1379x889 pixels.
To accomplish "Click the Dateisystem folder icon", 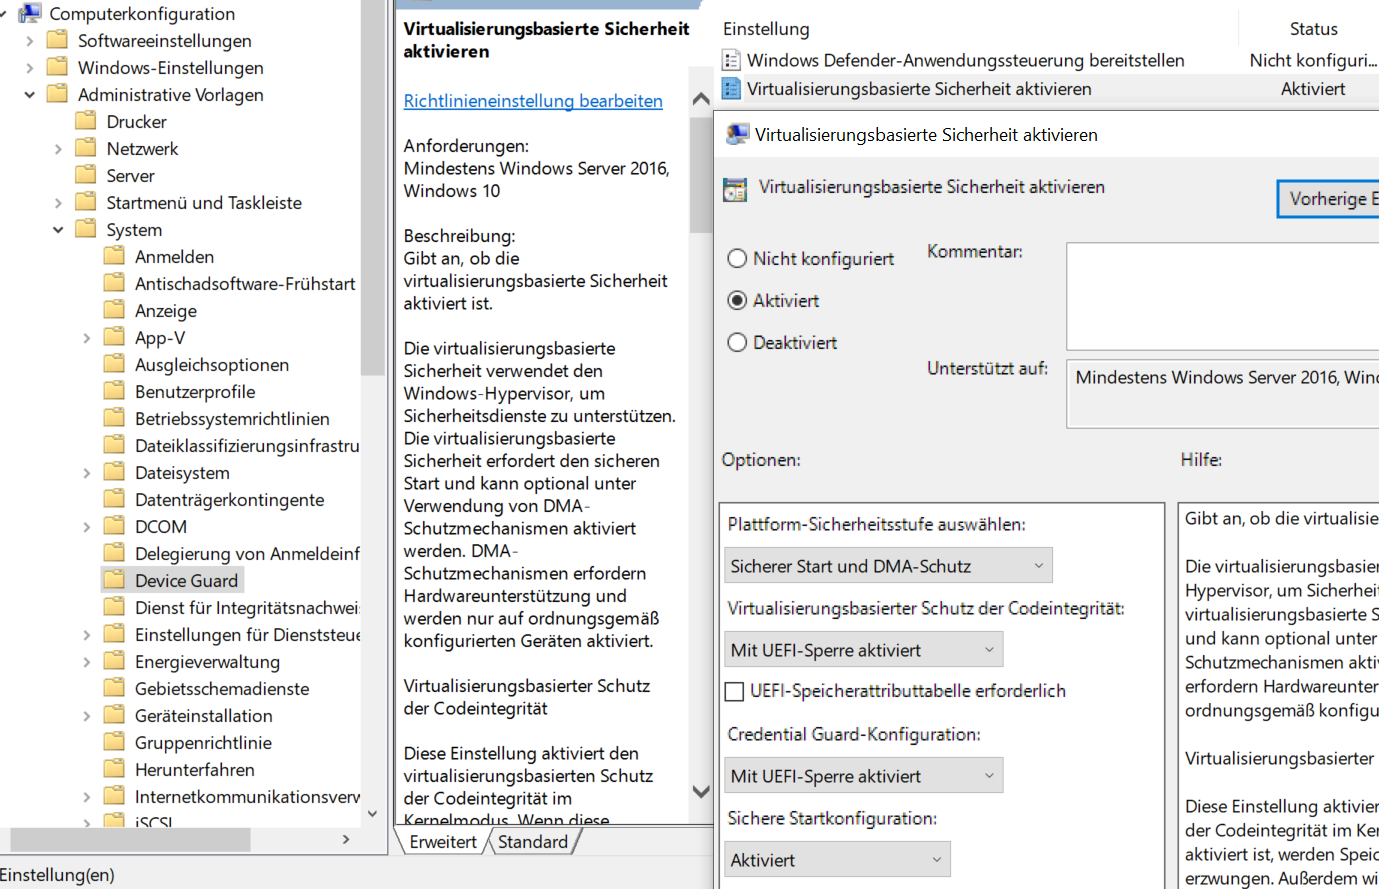I will point(114,472).
